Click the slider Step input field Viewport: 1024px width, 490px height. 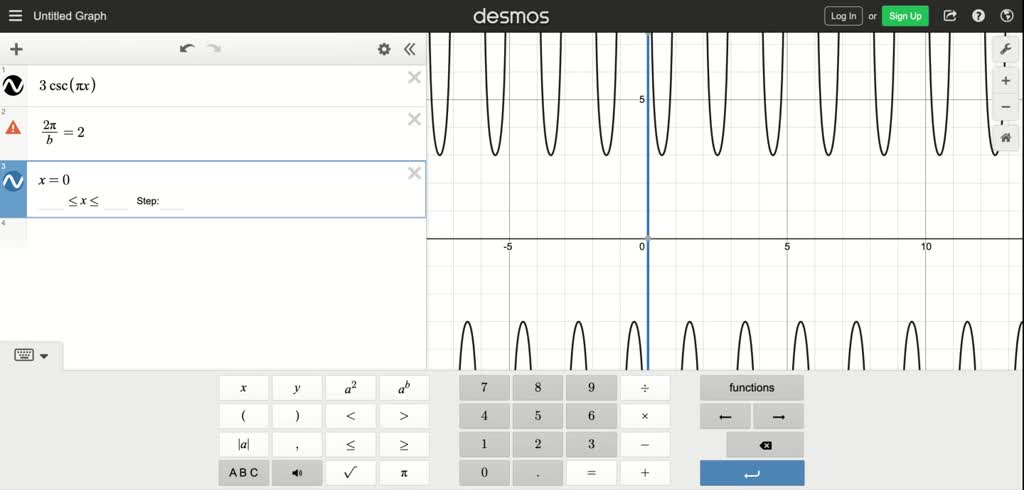[x=173, y=202]
